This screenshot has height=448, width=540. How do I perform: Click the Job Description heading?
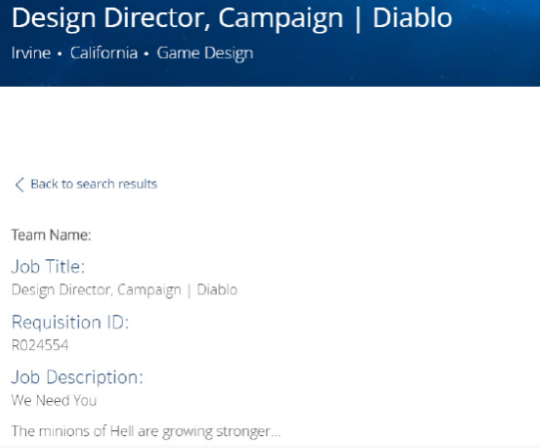77,377
